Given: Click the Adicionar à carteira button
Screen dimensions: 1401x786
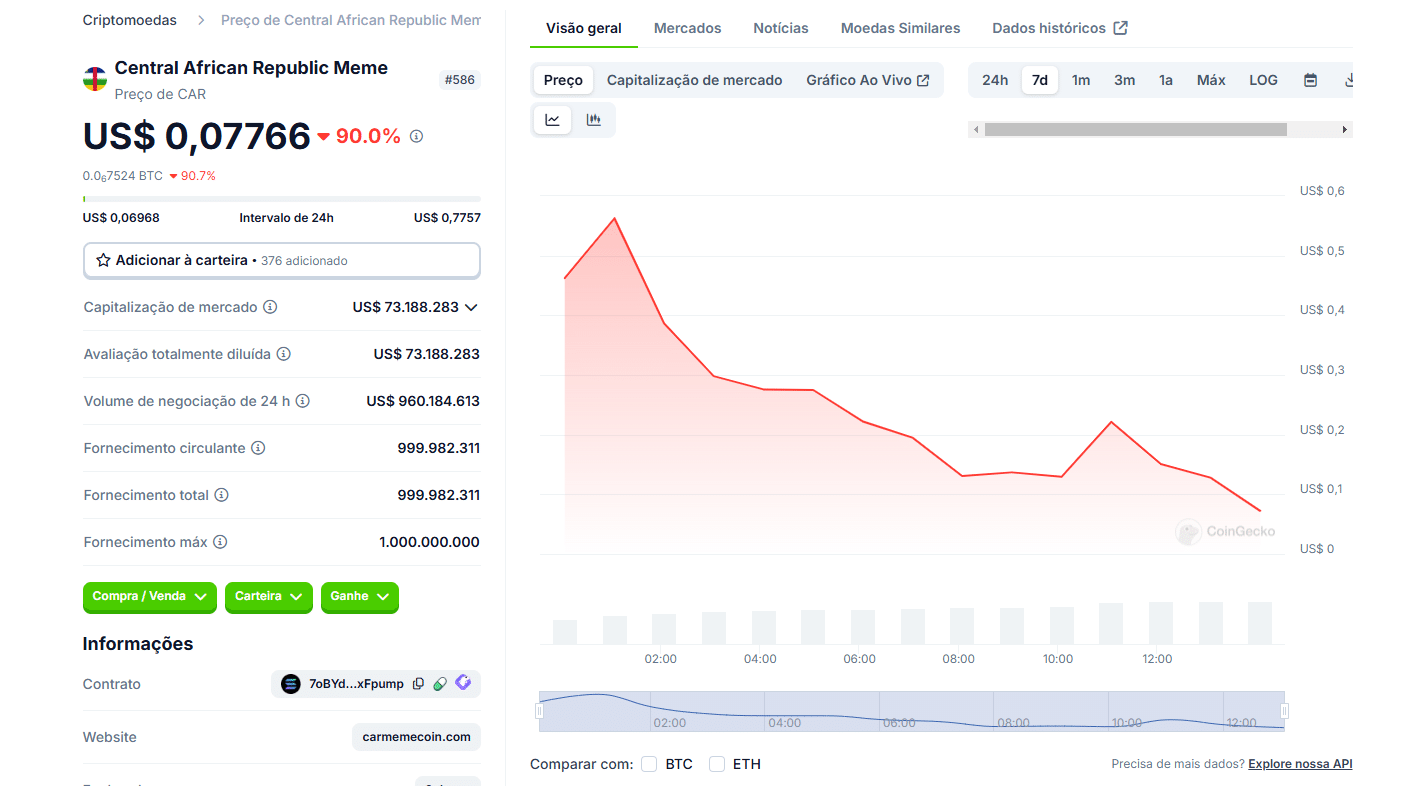Looking at the screenshot, I should pos(282,260).
